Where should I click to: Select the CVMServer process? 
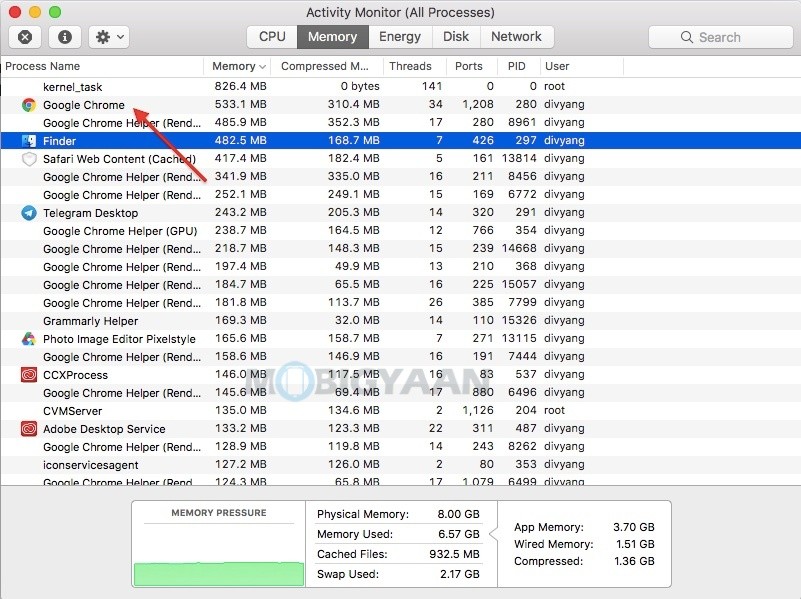(x=400, y=411)
